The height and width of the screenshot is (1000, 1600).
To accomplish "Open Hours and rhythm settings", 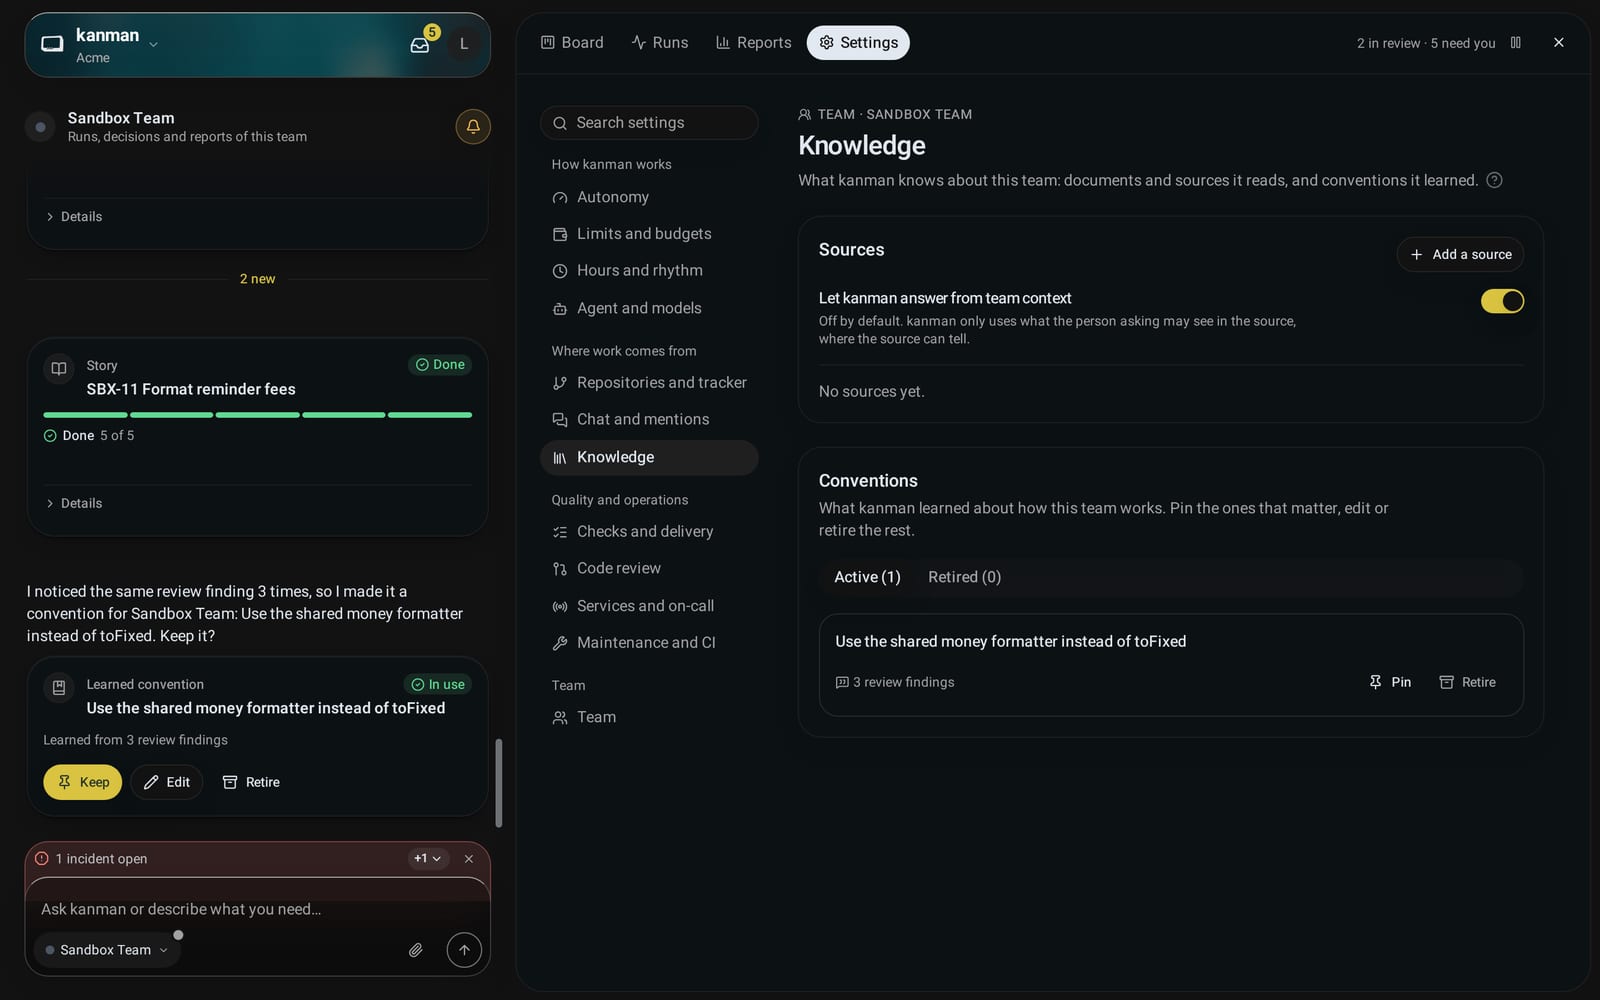I will (x=649, y=271).
